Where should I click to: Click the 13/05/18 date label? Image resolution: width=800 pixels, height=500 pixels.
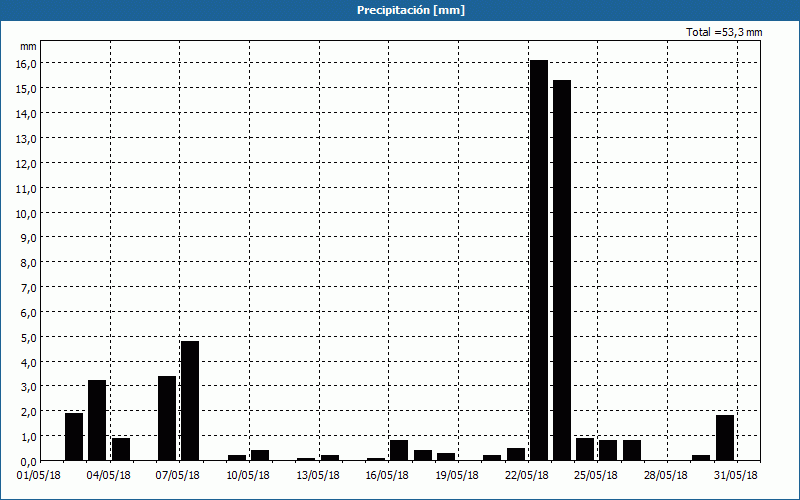tap(318, 476)
